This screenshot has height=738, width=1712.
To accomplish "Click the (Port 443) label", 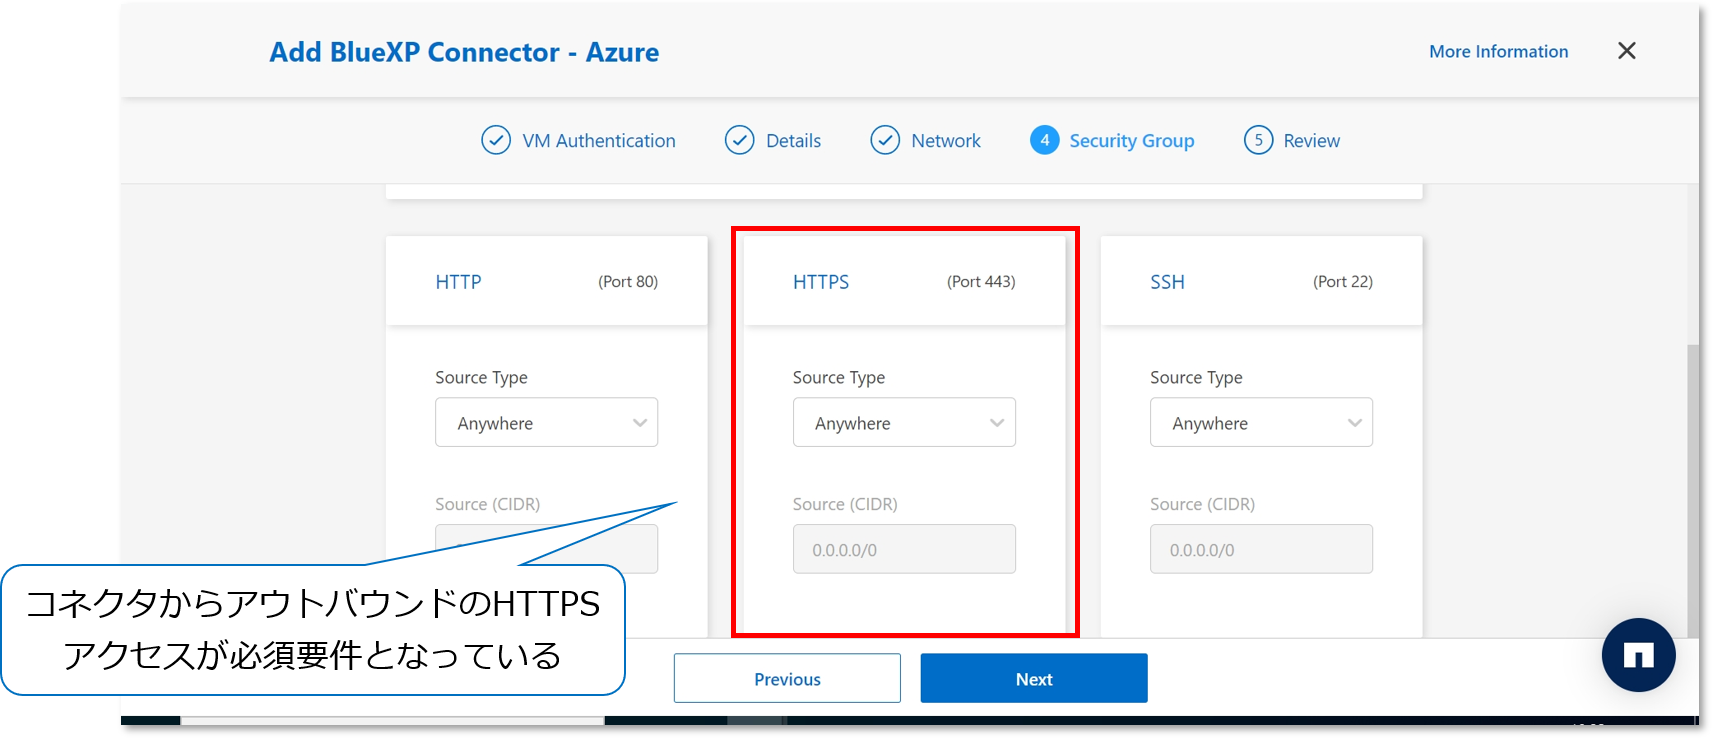I will (981, 282).
